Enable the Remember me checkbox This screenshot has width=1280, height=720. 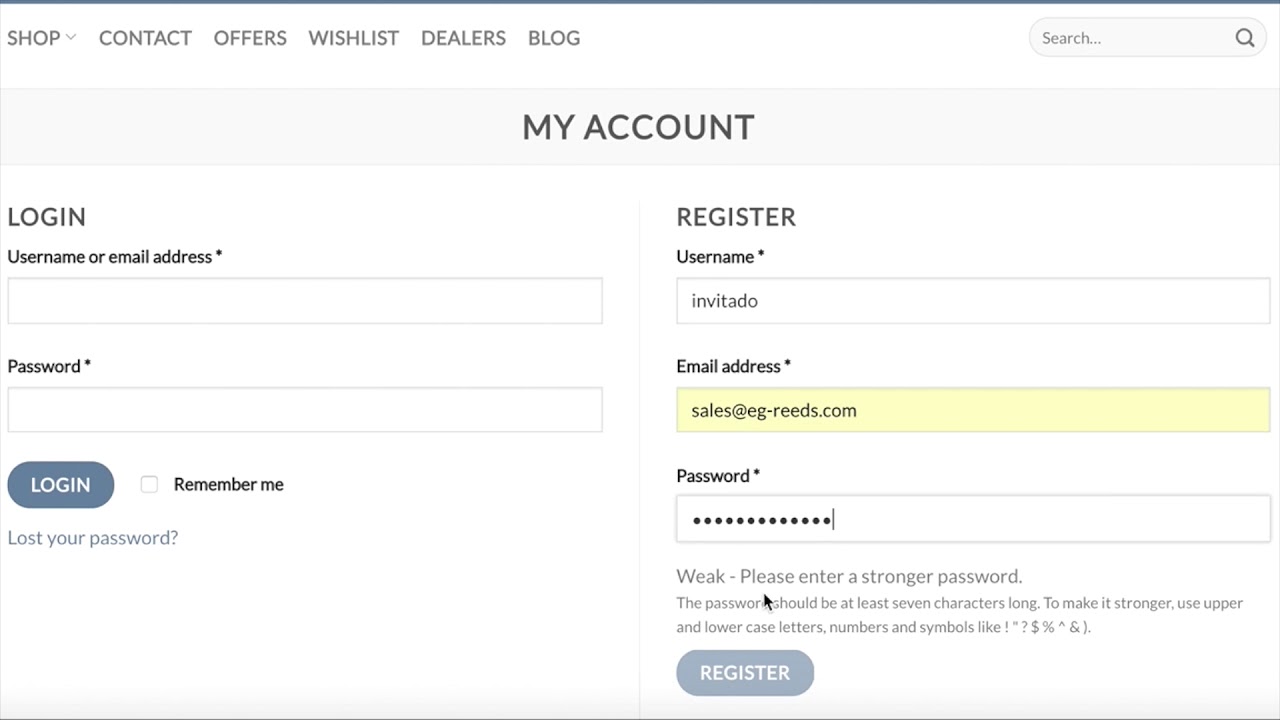pos(149,485)
